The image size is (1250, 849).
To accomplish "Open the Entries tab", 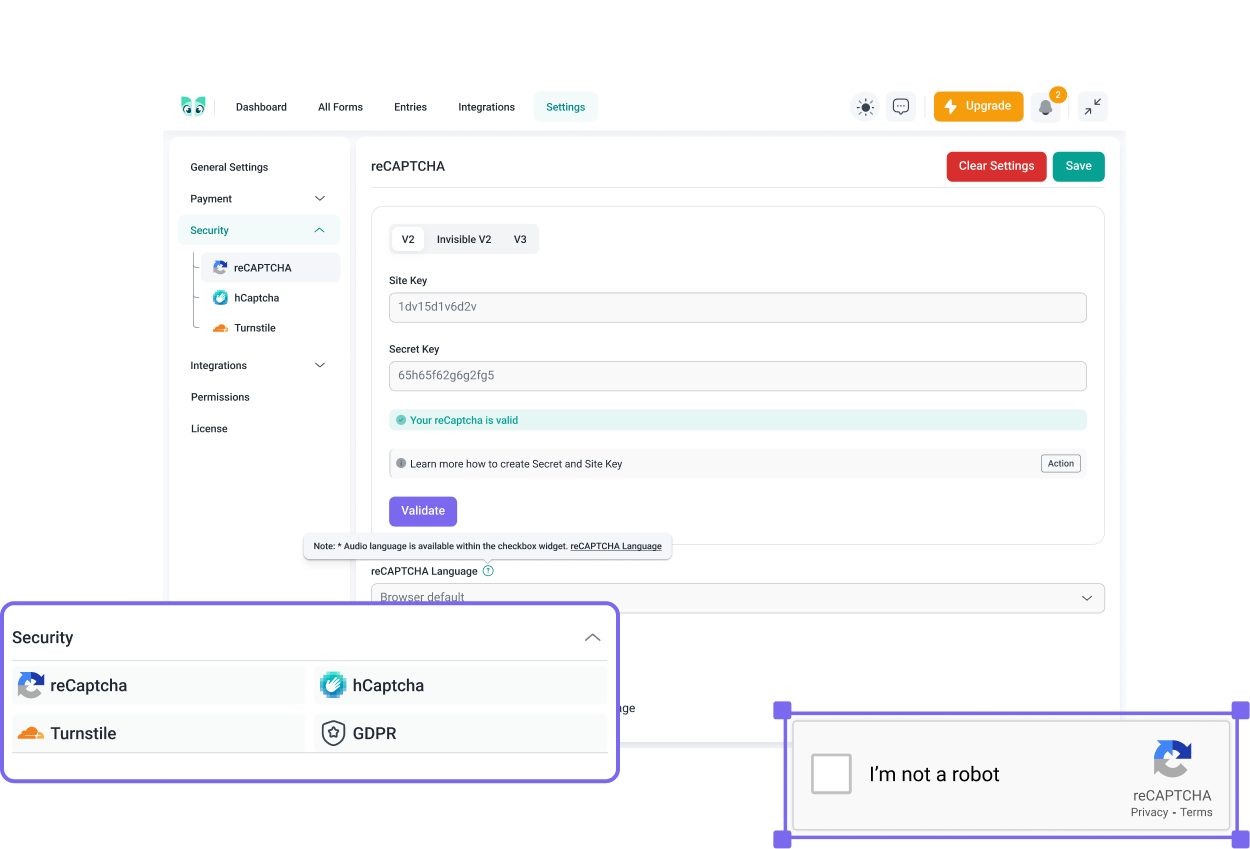I will coord(410,107).
